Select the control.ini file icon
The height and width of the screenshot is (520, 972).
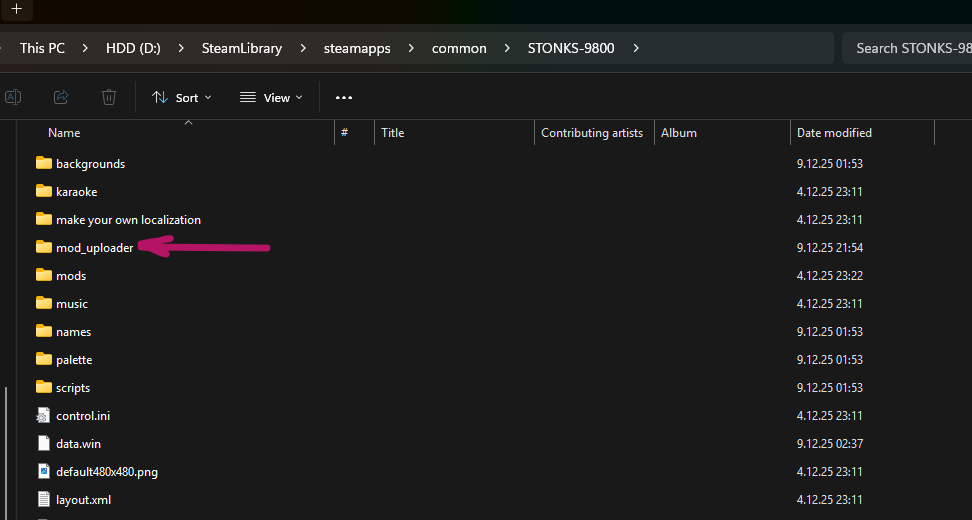pos(43,415)
